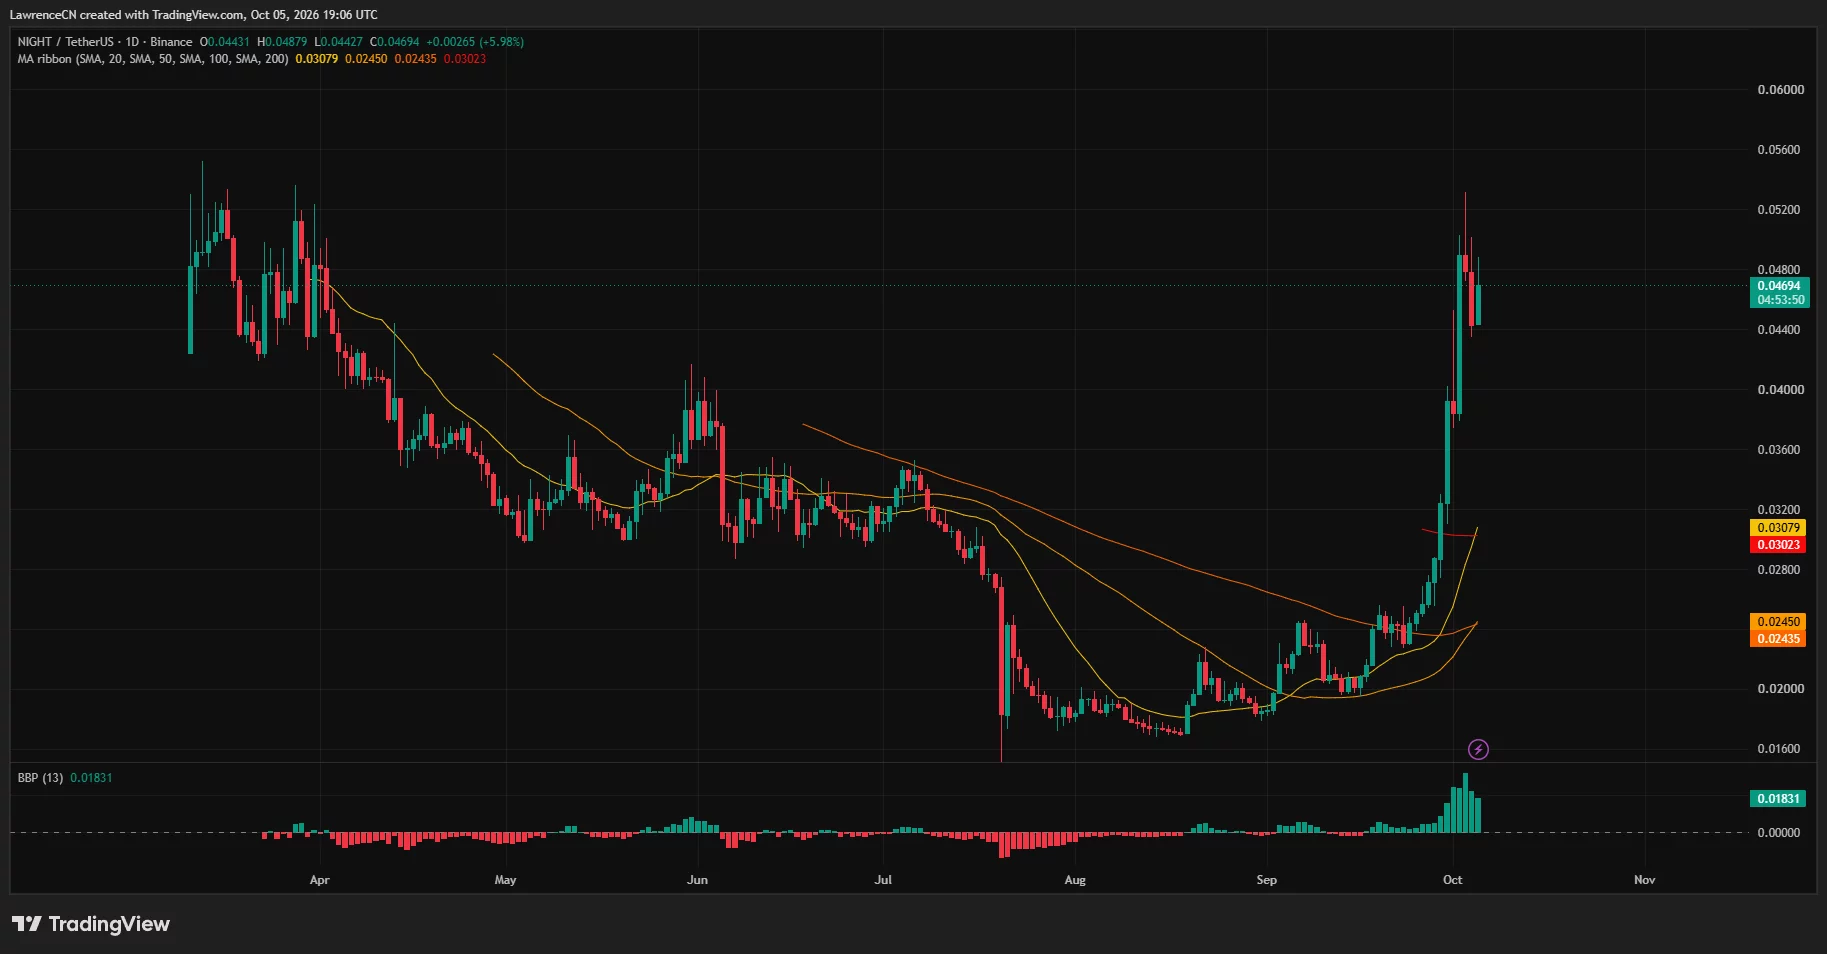This screenshot has width=1827, height=954.
Task: Click the Apr label on the time axis
Action: tap(319, 880)
